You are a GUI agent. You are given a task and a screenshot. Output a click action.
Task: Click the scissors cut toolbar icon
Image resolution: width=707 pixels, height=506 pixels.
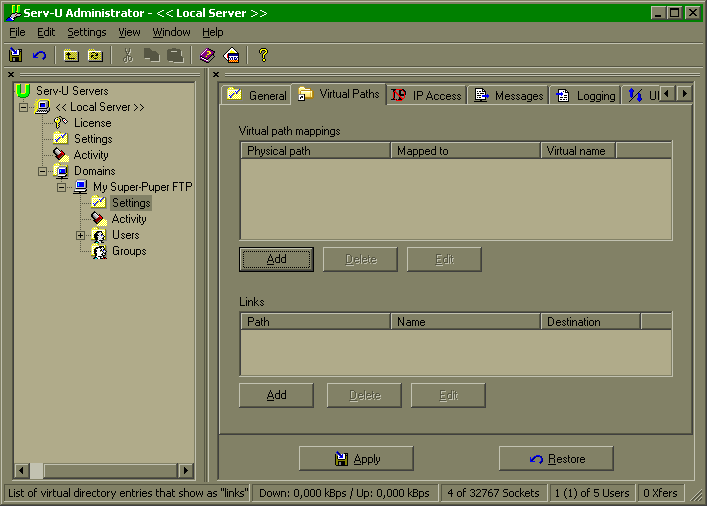coord(128,55)
